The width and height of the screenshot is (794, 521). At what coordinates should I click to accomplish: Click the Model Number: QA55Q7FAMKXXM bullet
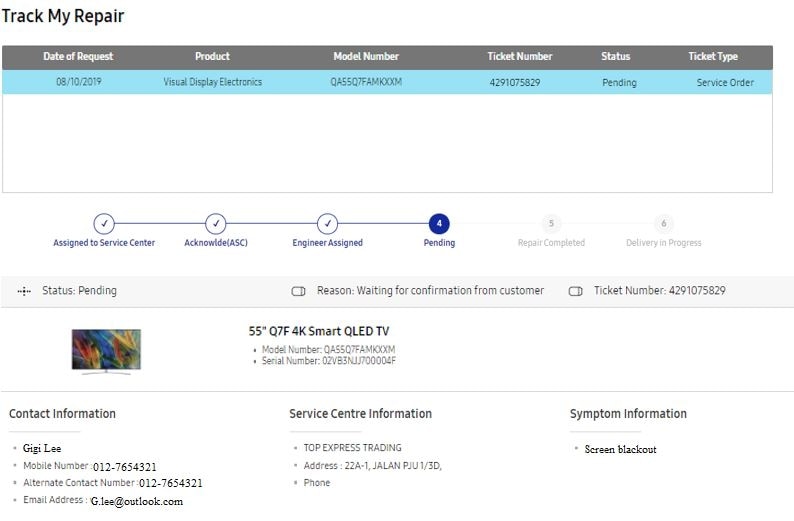(328, 349)
